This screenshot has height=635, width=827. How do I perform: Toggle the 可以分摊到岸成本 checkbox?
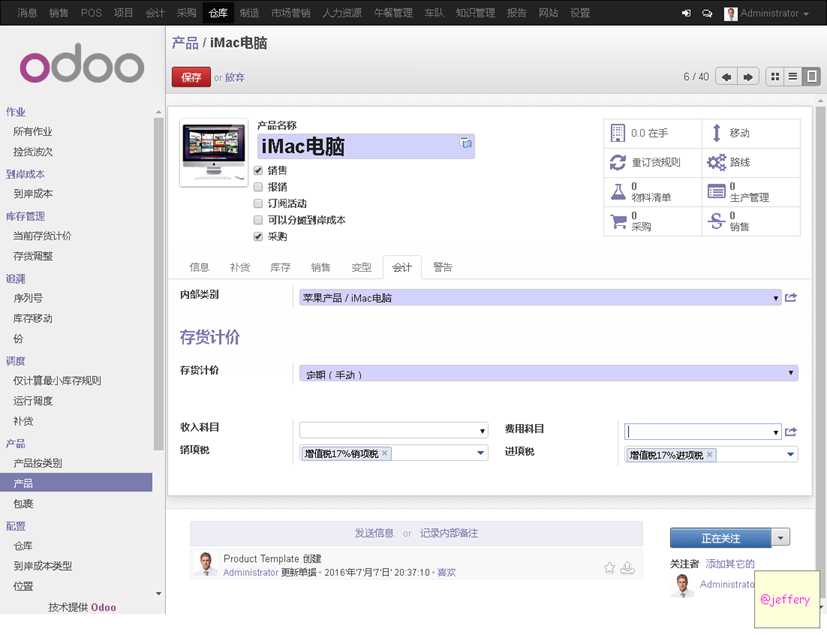tap(258, 219)
